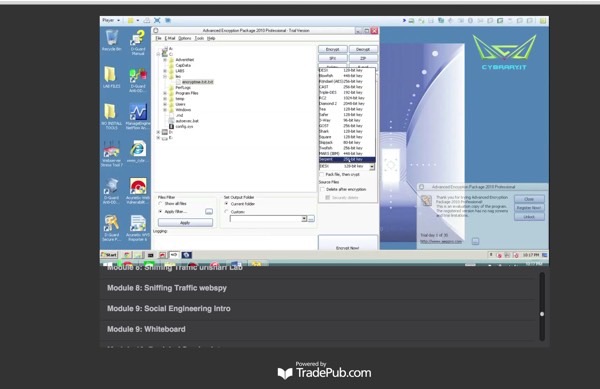Click the browse button beside Apply filter
The image size is (600, 389).
209,212
